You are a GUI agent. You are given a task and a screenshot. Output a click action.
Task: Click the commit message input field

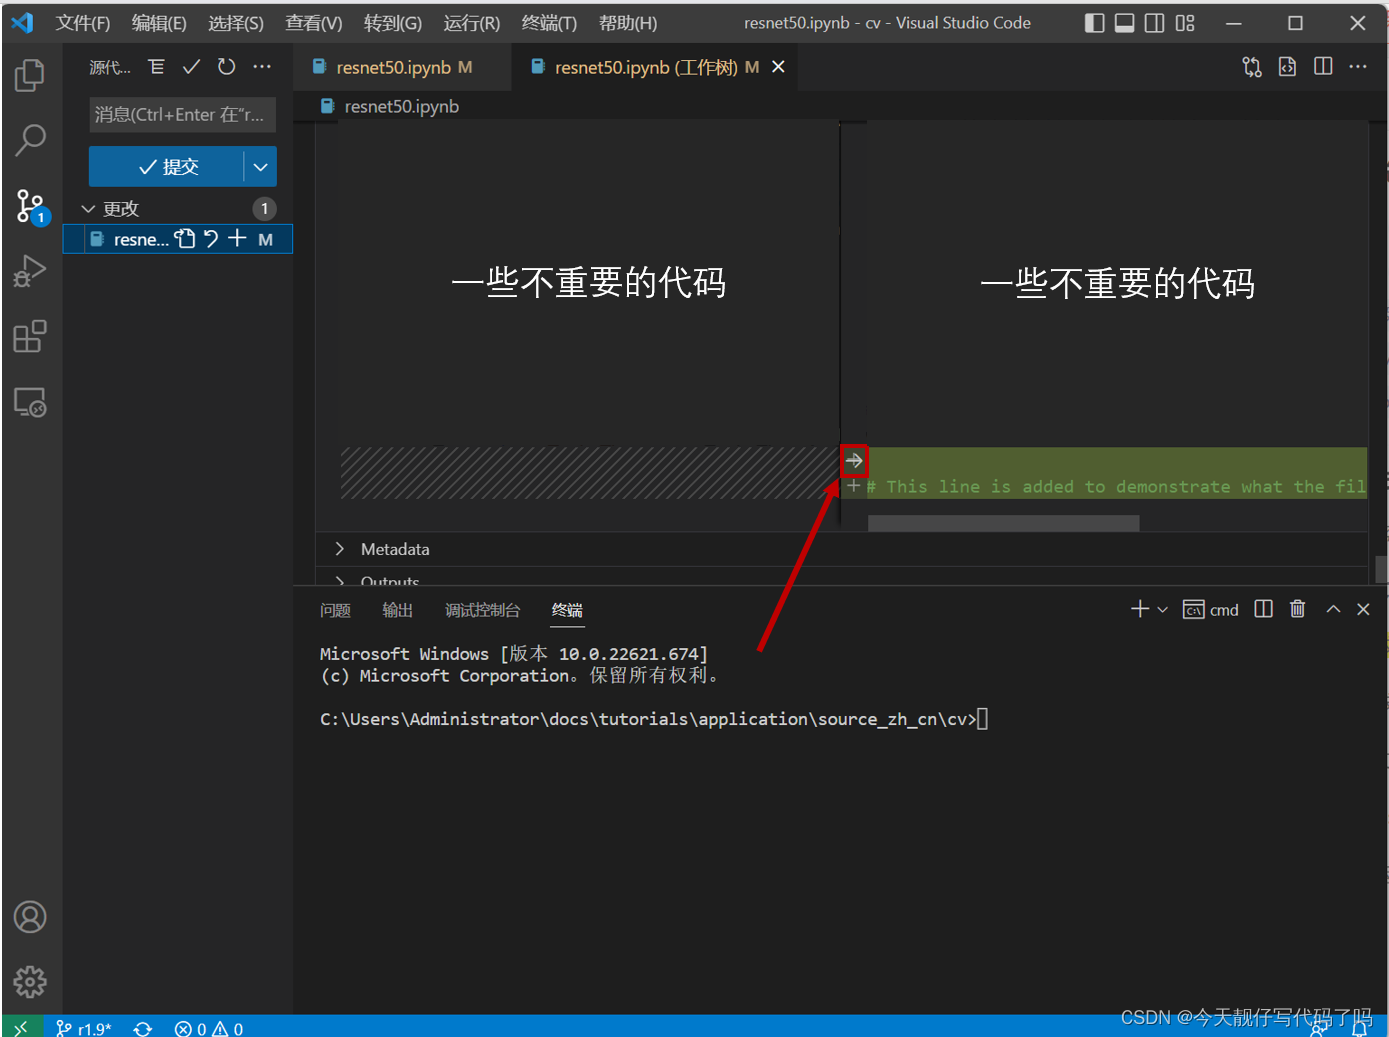183,115
